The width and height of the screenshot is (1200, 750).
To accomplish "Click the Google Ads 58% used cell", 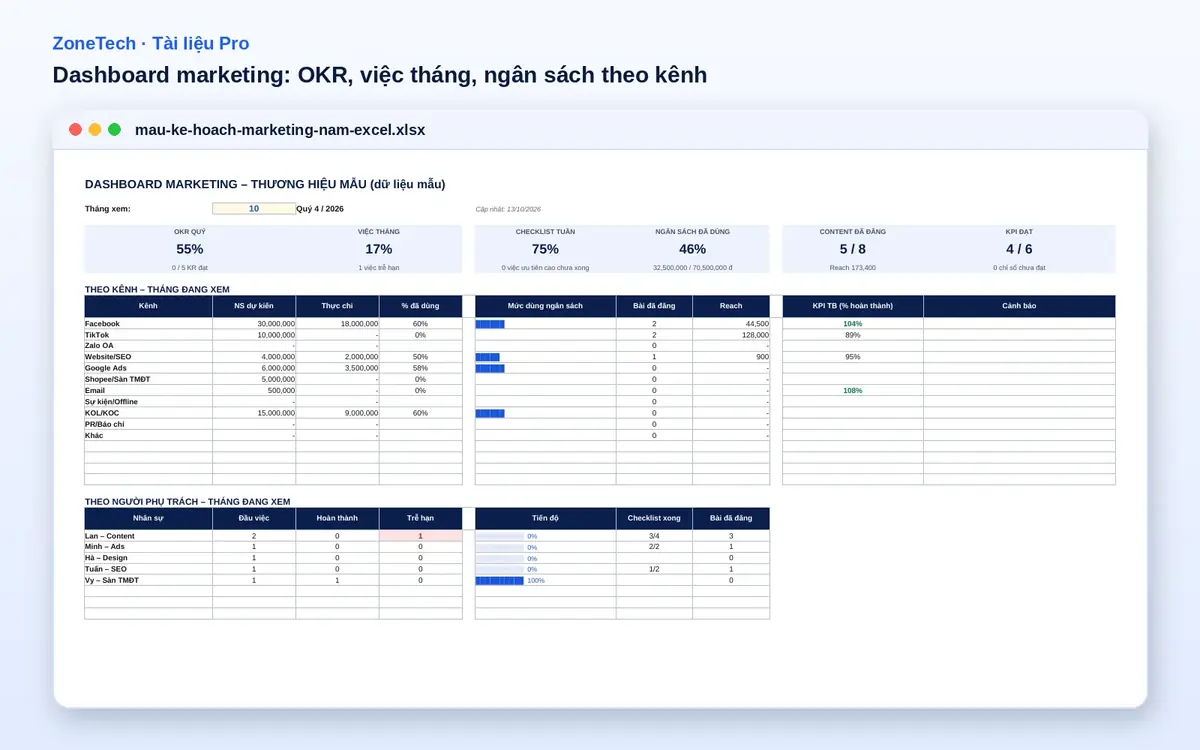I will (x=420, y=368).
